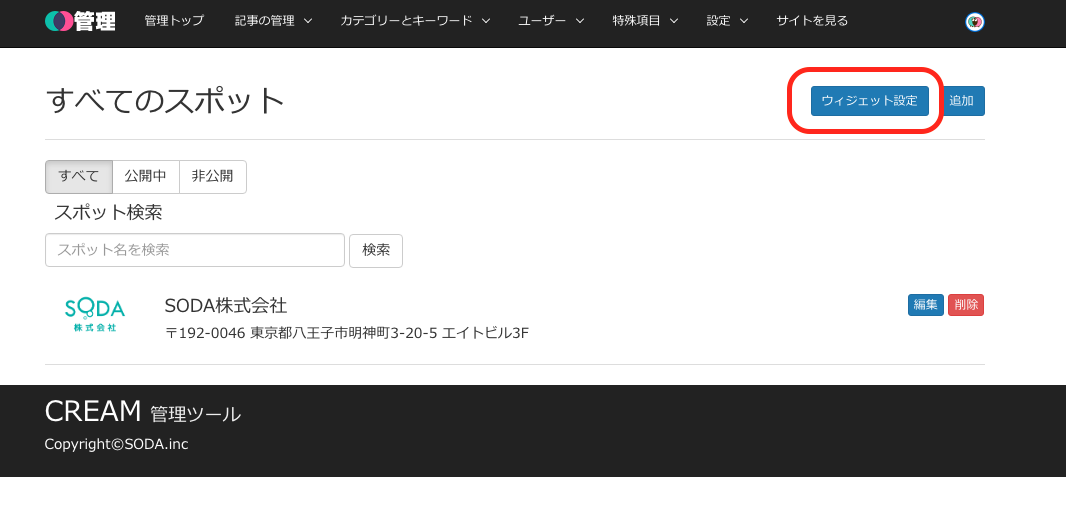The height and width of the screenshot is (532, 1066).
Task: Click the すべてのスポット page heading
Action: [x=165, y=101]
